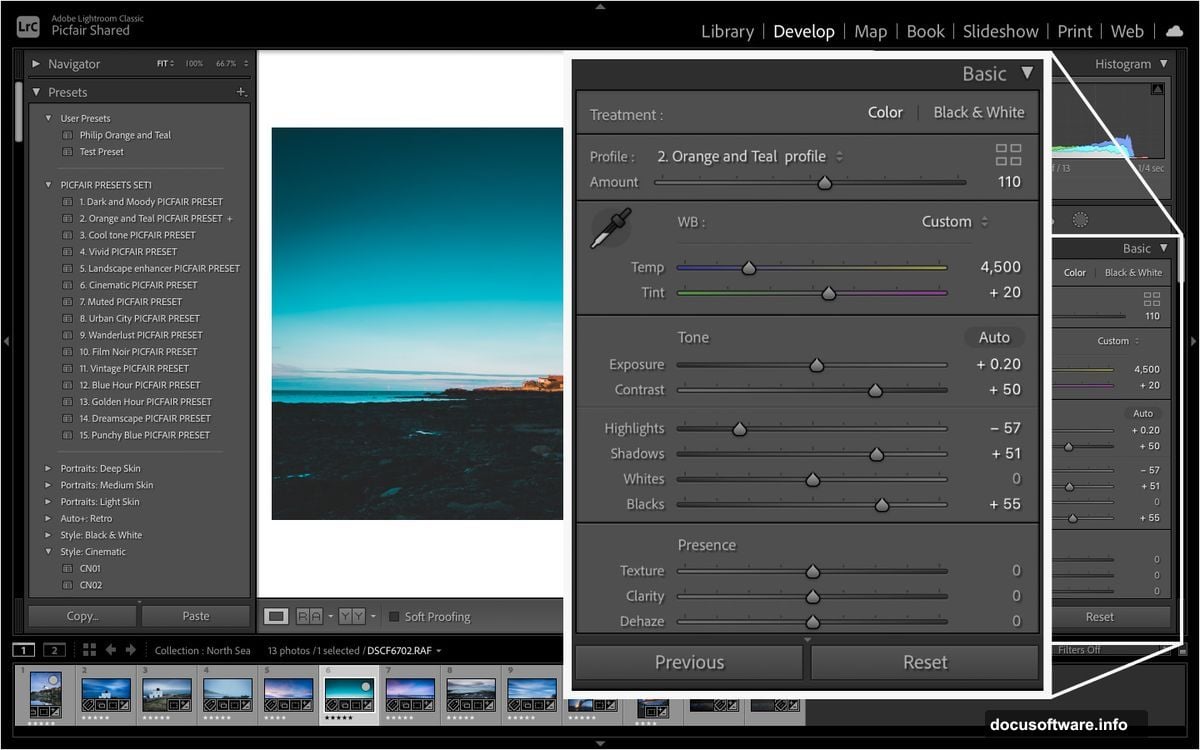Viewport: 1200px width, 750px height.
Task: Open the Map module
Action: tap(869, 31)
